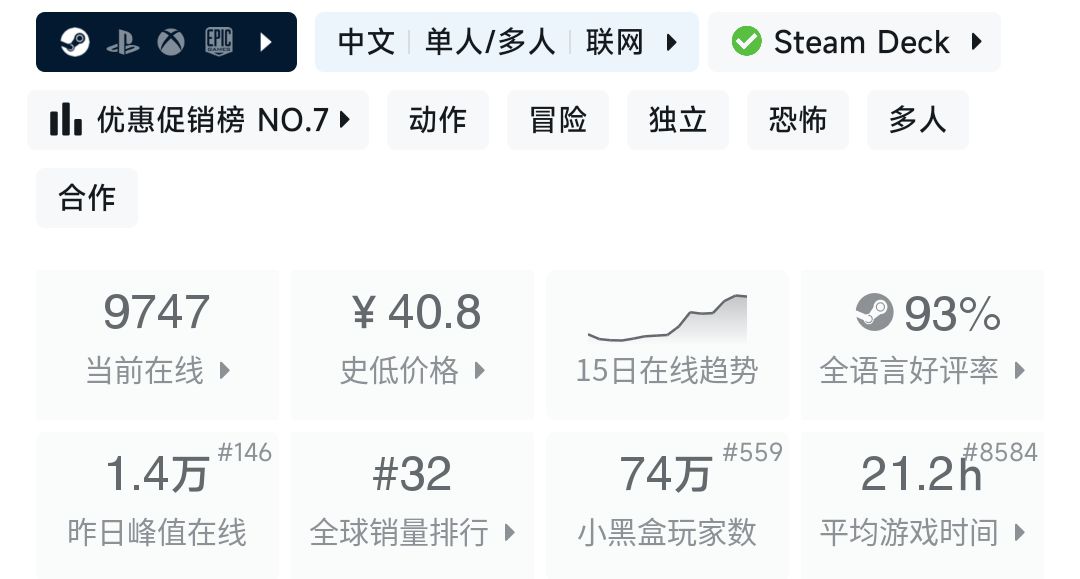Image resolution: width=1080 pixels, height=579 pixels.
Task: Click the Epic Games platform icon
Action: [x=219, y=42]
